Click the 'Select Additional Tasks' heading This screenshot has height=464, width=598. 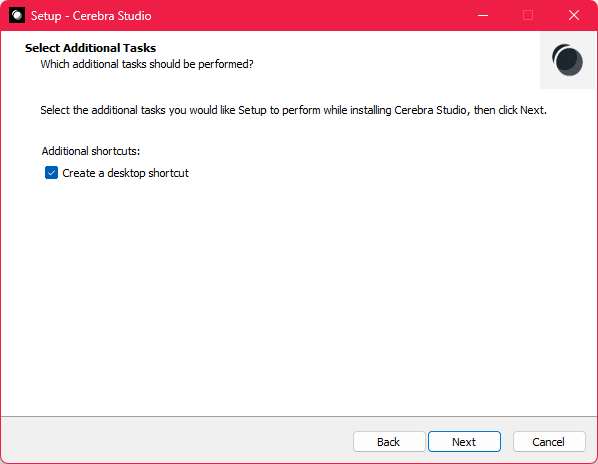click(90, 48)
